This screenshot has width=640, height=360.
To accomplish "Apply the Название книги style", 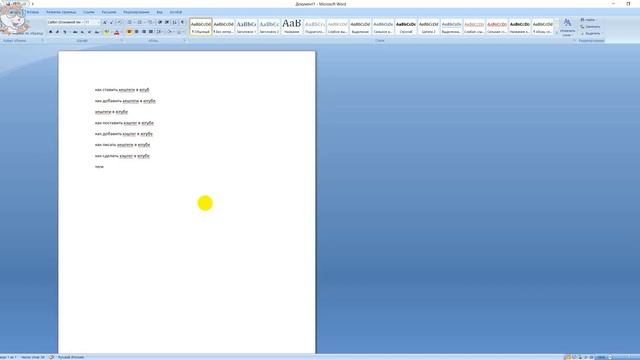I will (x=520, y=27).
